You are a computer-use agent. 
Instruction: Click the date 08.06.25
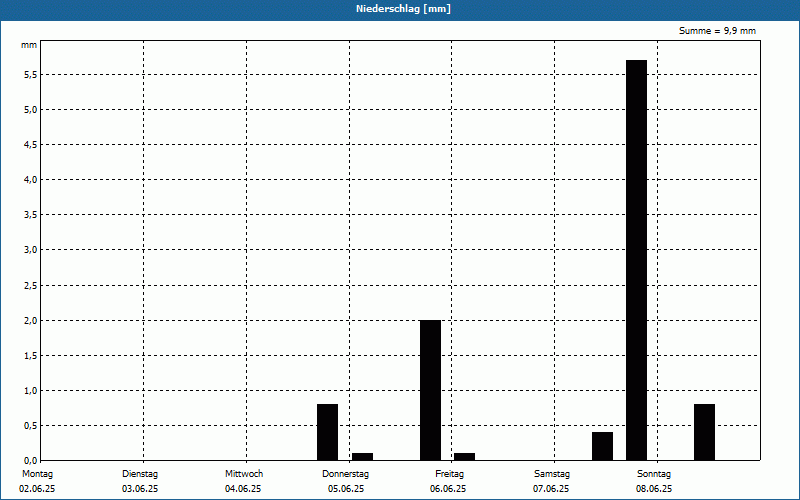coord(654,489)
